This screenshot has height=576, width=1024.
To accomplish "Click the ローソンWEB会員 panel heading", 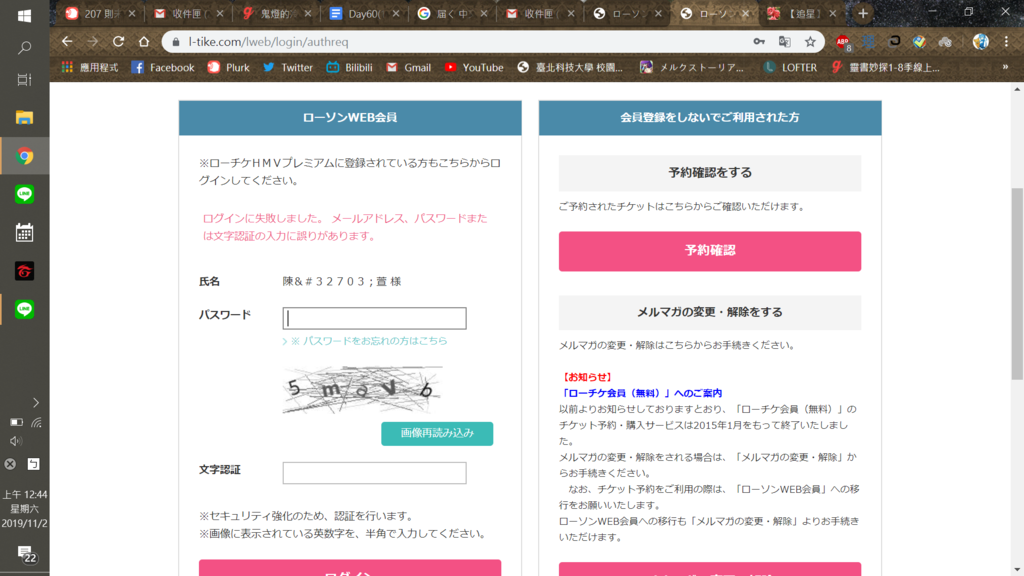I will [350, 118].
